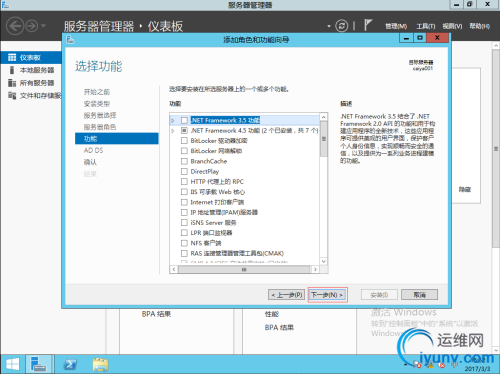Select the .NET Framework 3.5 feature row
The width and height of the screenshot is (500, 374).
245,120
